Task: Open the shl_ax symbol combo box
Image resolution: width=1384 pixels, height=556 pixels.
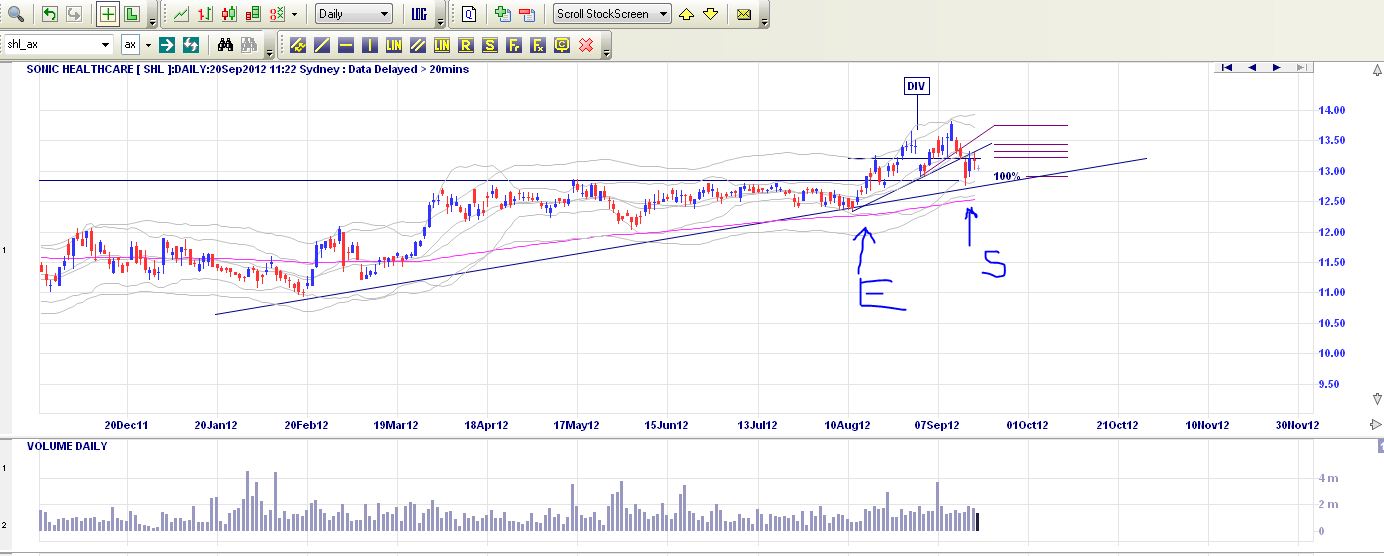Action: pyautogui.click(x=58, y=45)
